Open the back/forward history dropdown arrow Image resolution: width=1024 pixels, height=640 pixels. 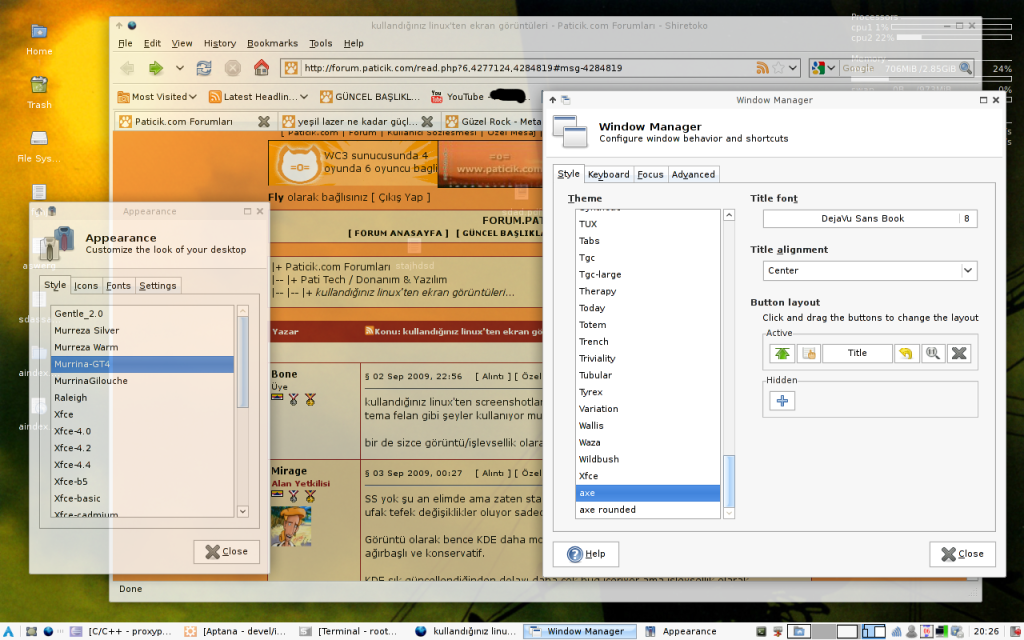[180, 68]
